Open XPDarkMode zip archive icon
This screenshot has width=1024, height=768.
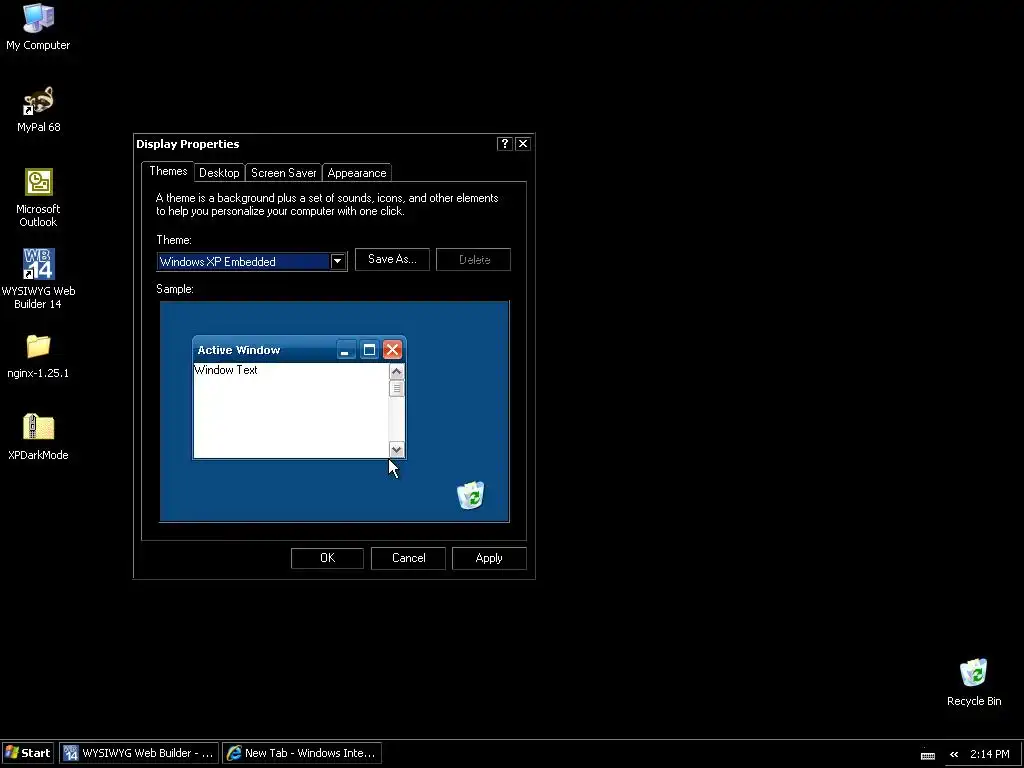click(x=38, y=438)
